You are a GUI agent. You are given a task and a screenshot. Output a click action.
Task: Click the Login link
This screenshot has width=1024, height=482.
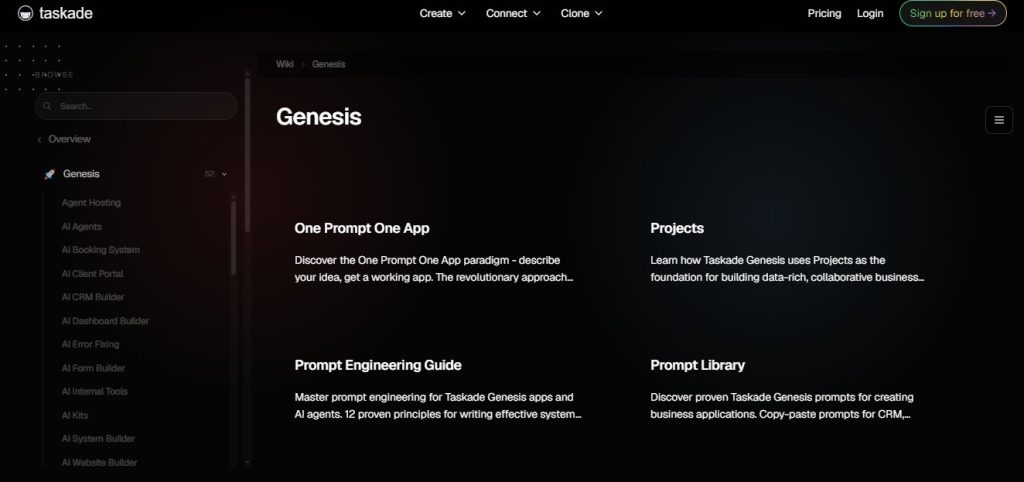870,13
